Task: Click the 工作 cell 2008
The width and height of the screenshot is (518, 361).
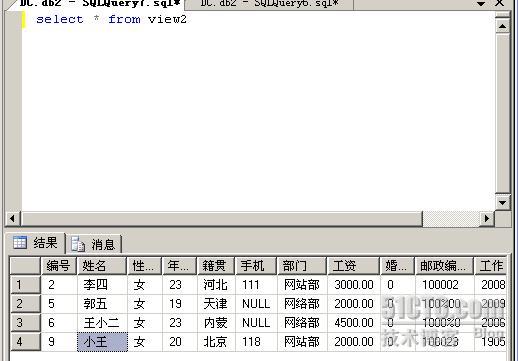Action: 491,285
